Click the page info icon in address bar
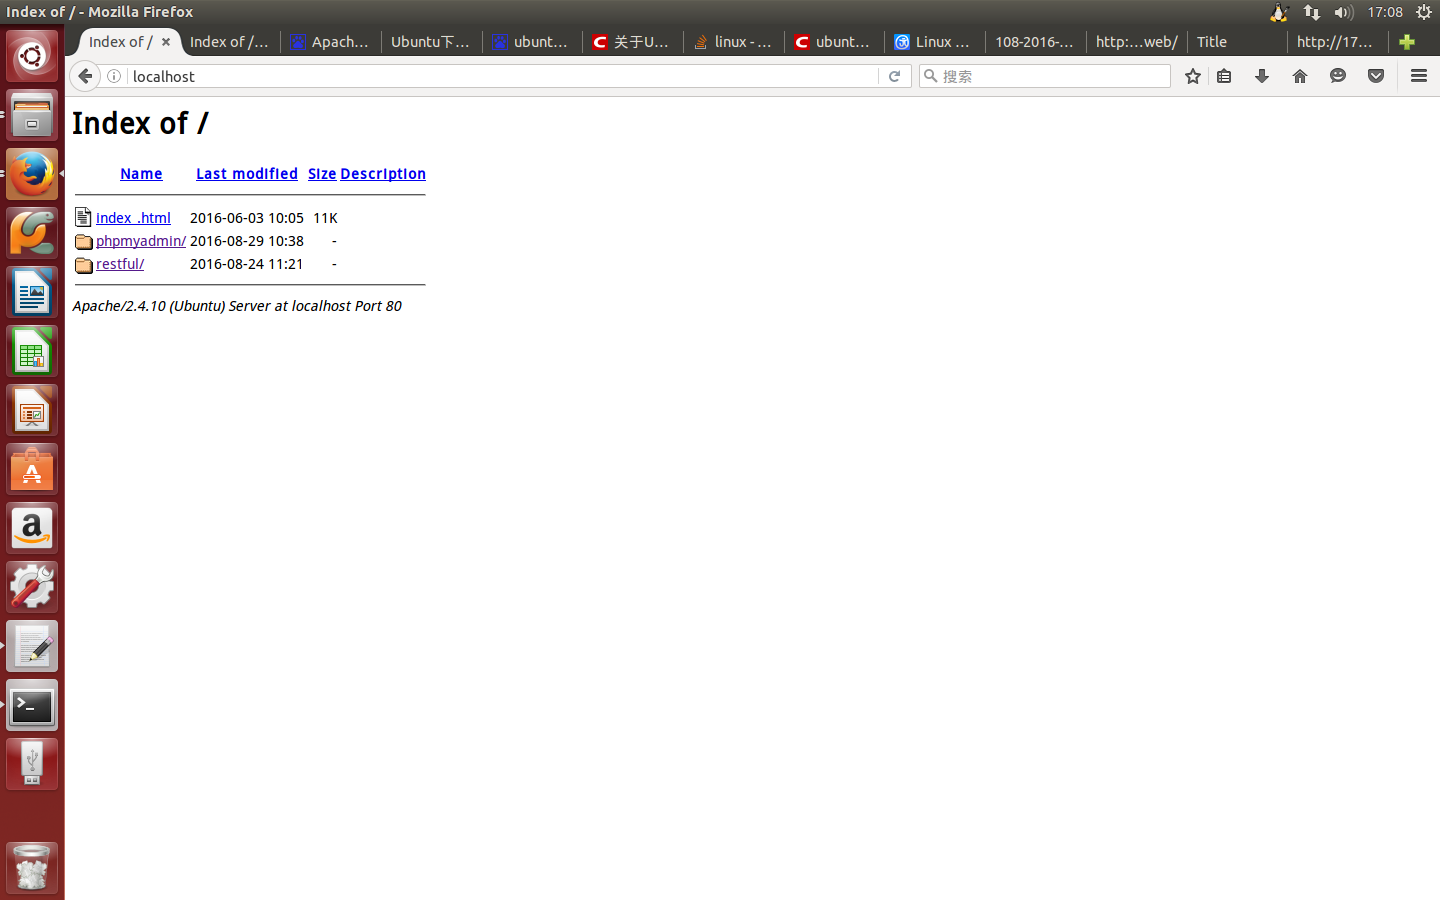This screenshot has height=900, width=1440. (113, 75)
